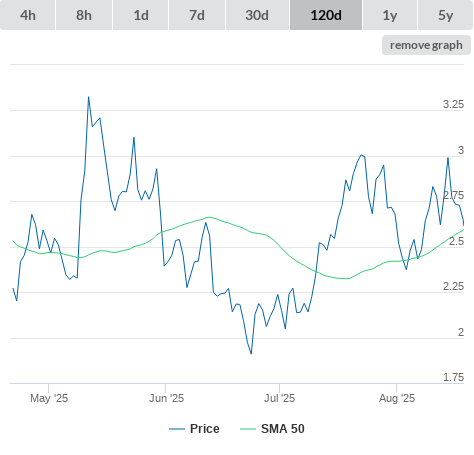The image size is (474, 455).
Task: Switch chart to 1y range
Action: pyautogui.click(x=390, y=15)
